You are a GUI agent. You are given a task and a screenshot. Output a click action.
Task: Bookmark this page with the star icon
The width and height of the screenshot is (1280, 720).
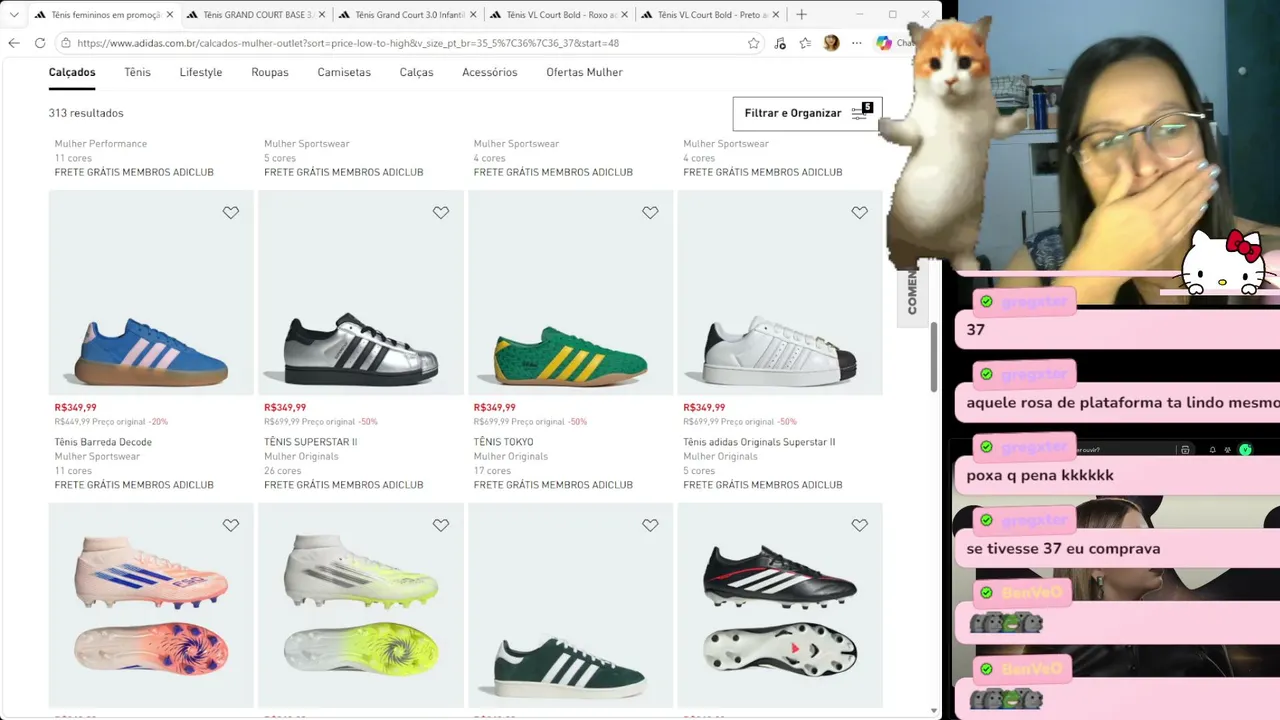(x=753, y=43)
